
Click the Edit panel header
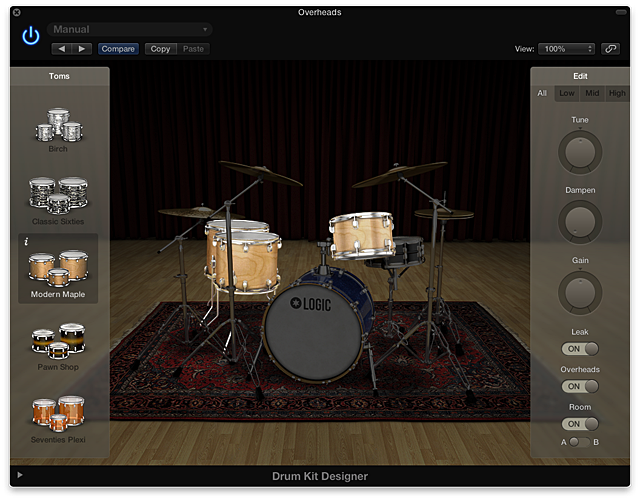(x=580, y=76)
